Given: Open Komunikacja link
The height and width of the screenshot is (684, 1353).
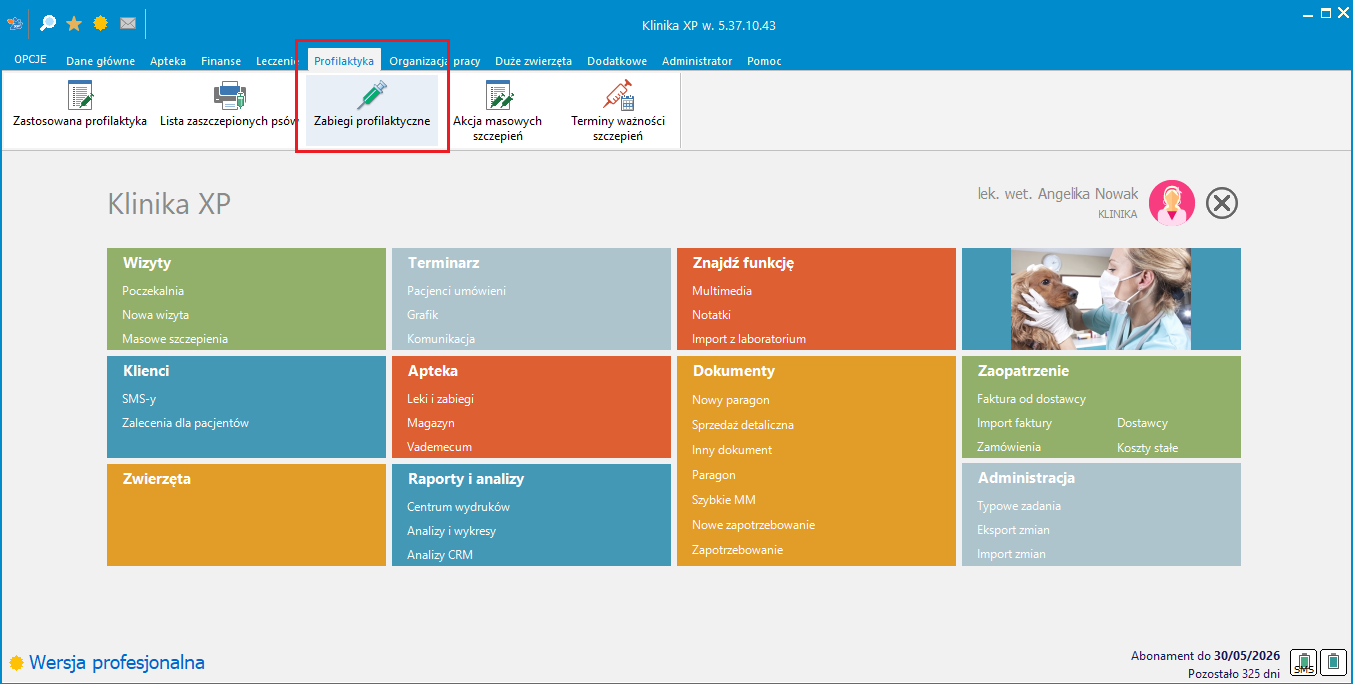Looking at the screenshot, I should click(x=441, y=339).
